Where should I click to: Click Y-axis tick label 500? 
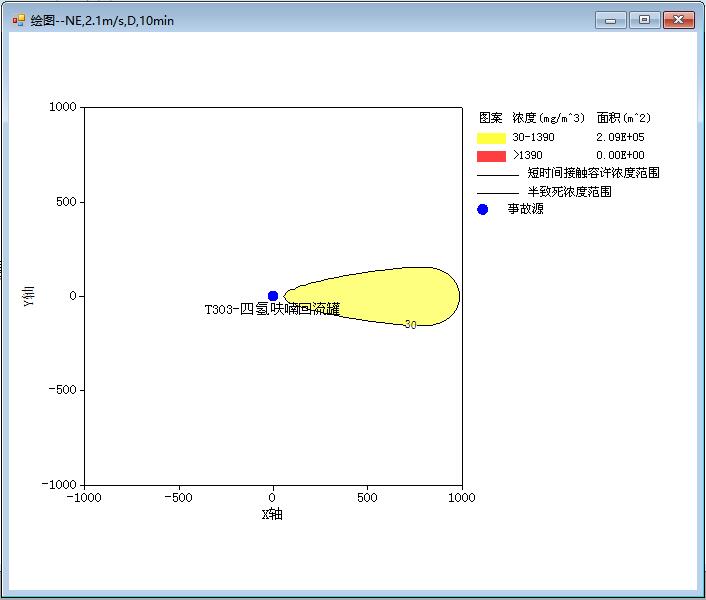[66, 202]
